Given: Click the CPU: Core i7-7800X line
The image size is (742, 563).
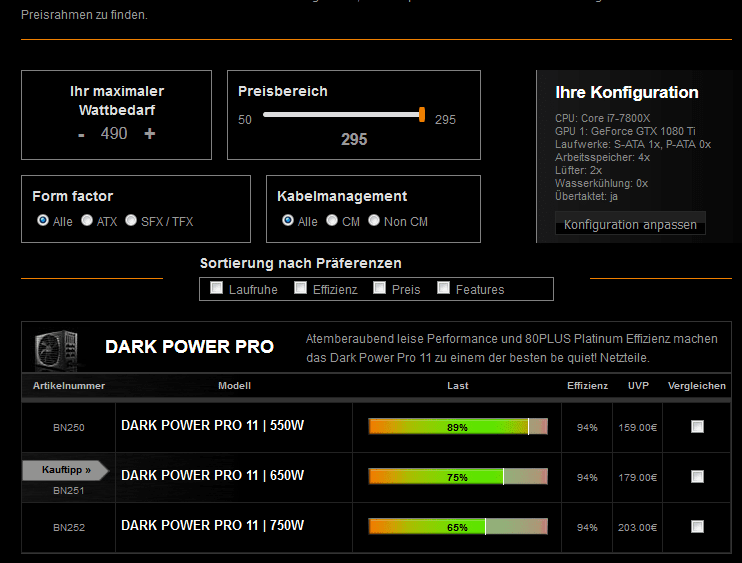Looking at the screenshot, I should pyautogui.click(x=602, y=118).
